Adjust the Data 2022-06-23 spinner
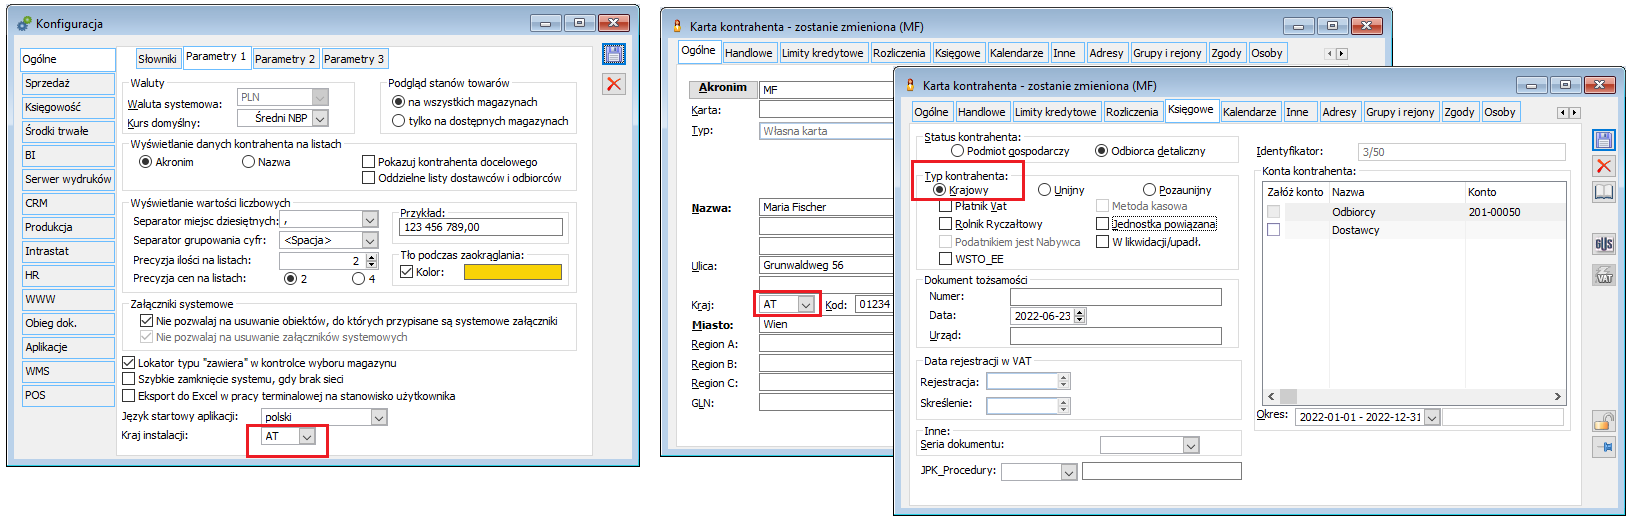The width and height of the screenshot is (1631, 519). tap(1079, 316)
